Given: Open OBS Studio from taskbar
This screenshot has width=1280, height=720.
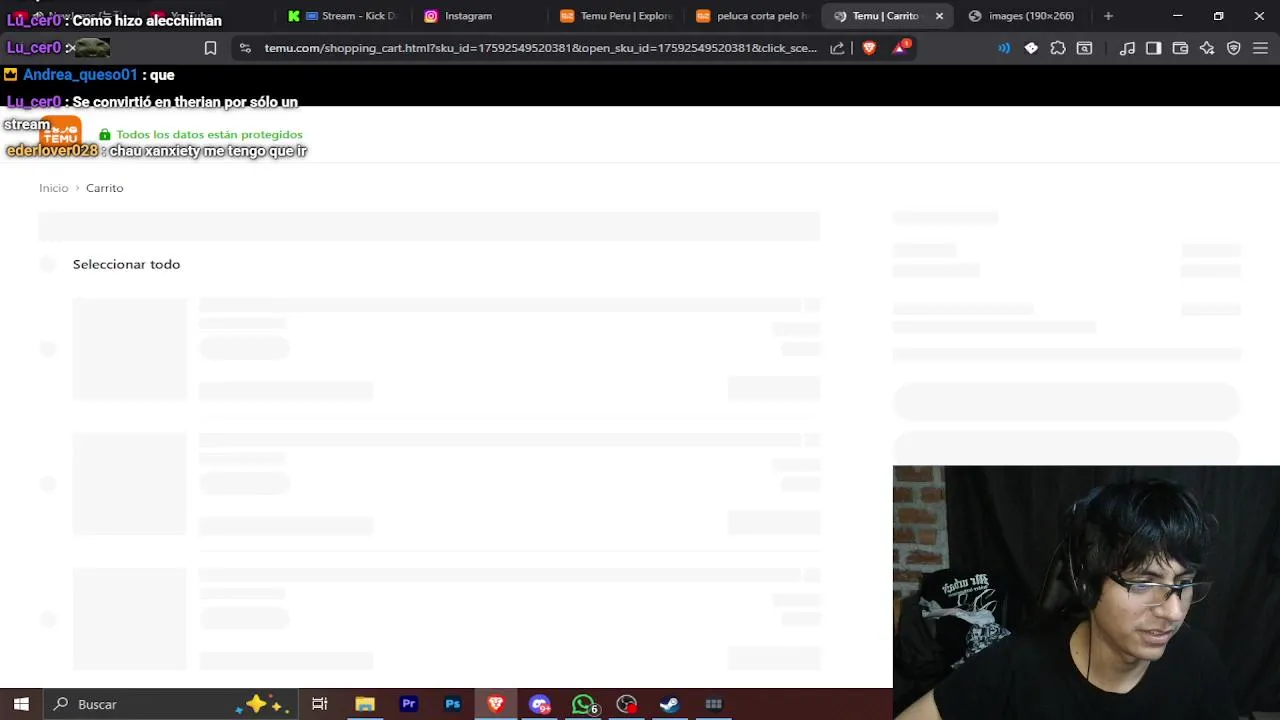Looking at the screenshot, I should coord(627,704).
